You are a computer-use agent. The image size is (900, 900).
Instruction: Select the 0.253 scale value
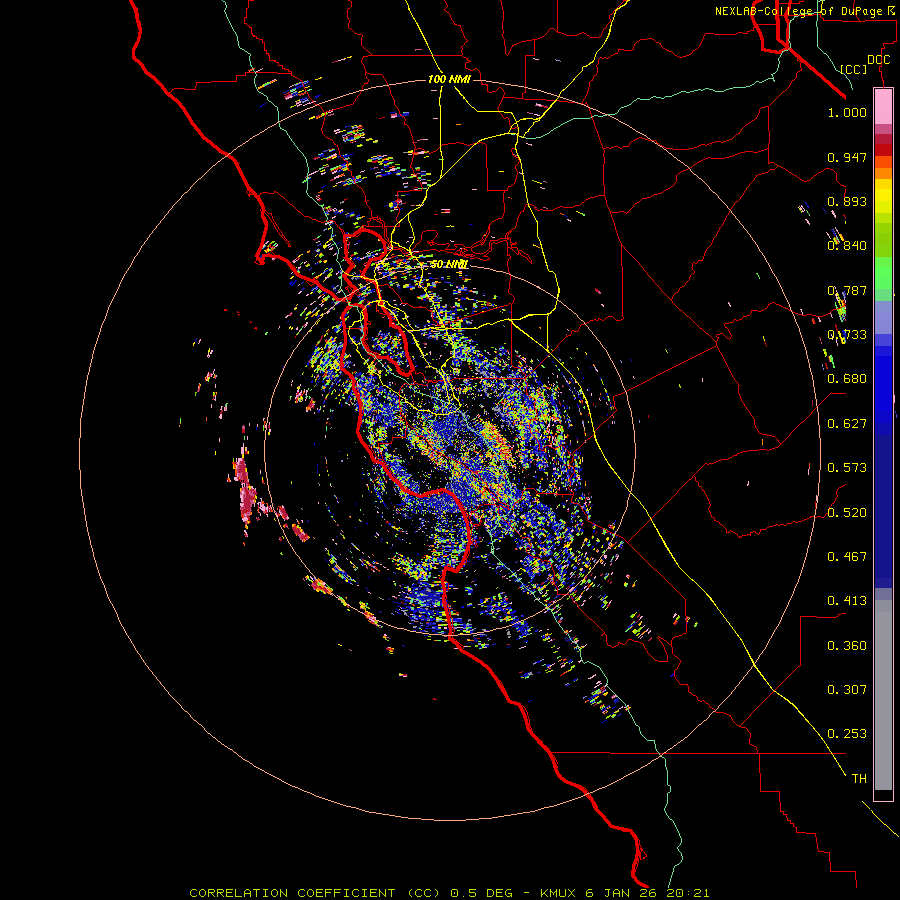[847, 734]
